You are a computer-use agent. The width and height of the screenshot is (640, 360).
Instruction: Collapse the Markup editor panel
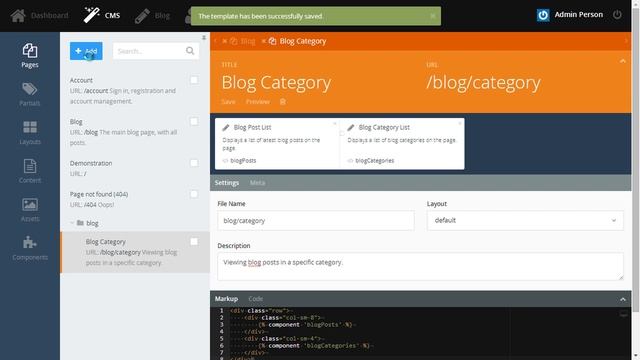pyautogui.click(x=622, y=299)
